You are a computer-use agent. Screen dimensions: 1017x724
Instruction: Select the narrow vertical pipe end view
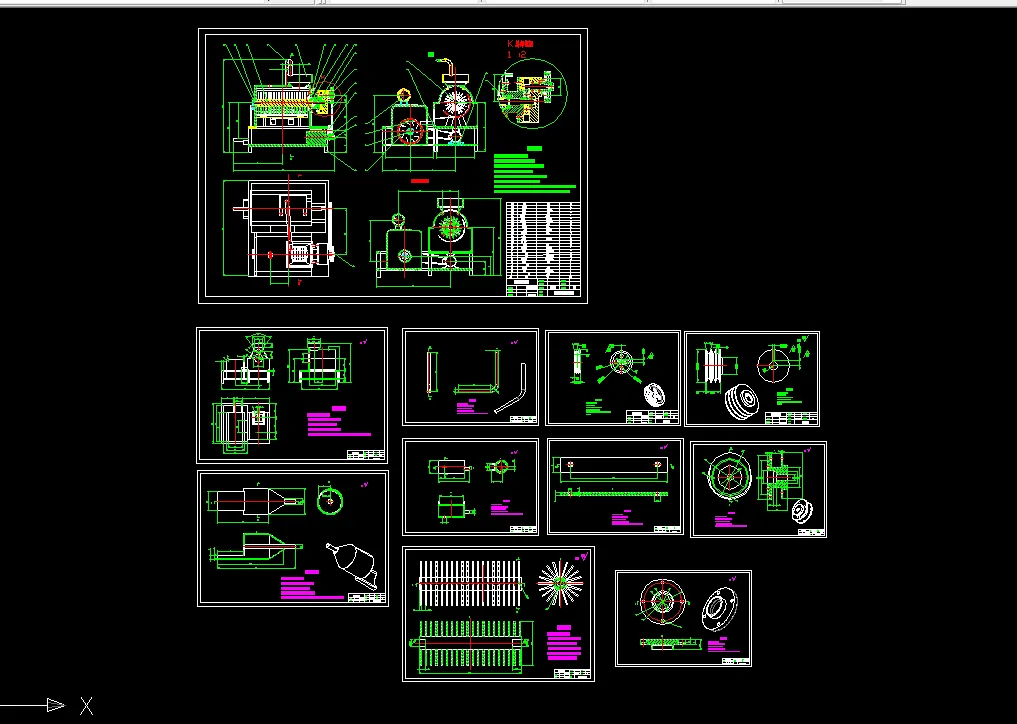[431, 372]
